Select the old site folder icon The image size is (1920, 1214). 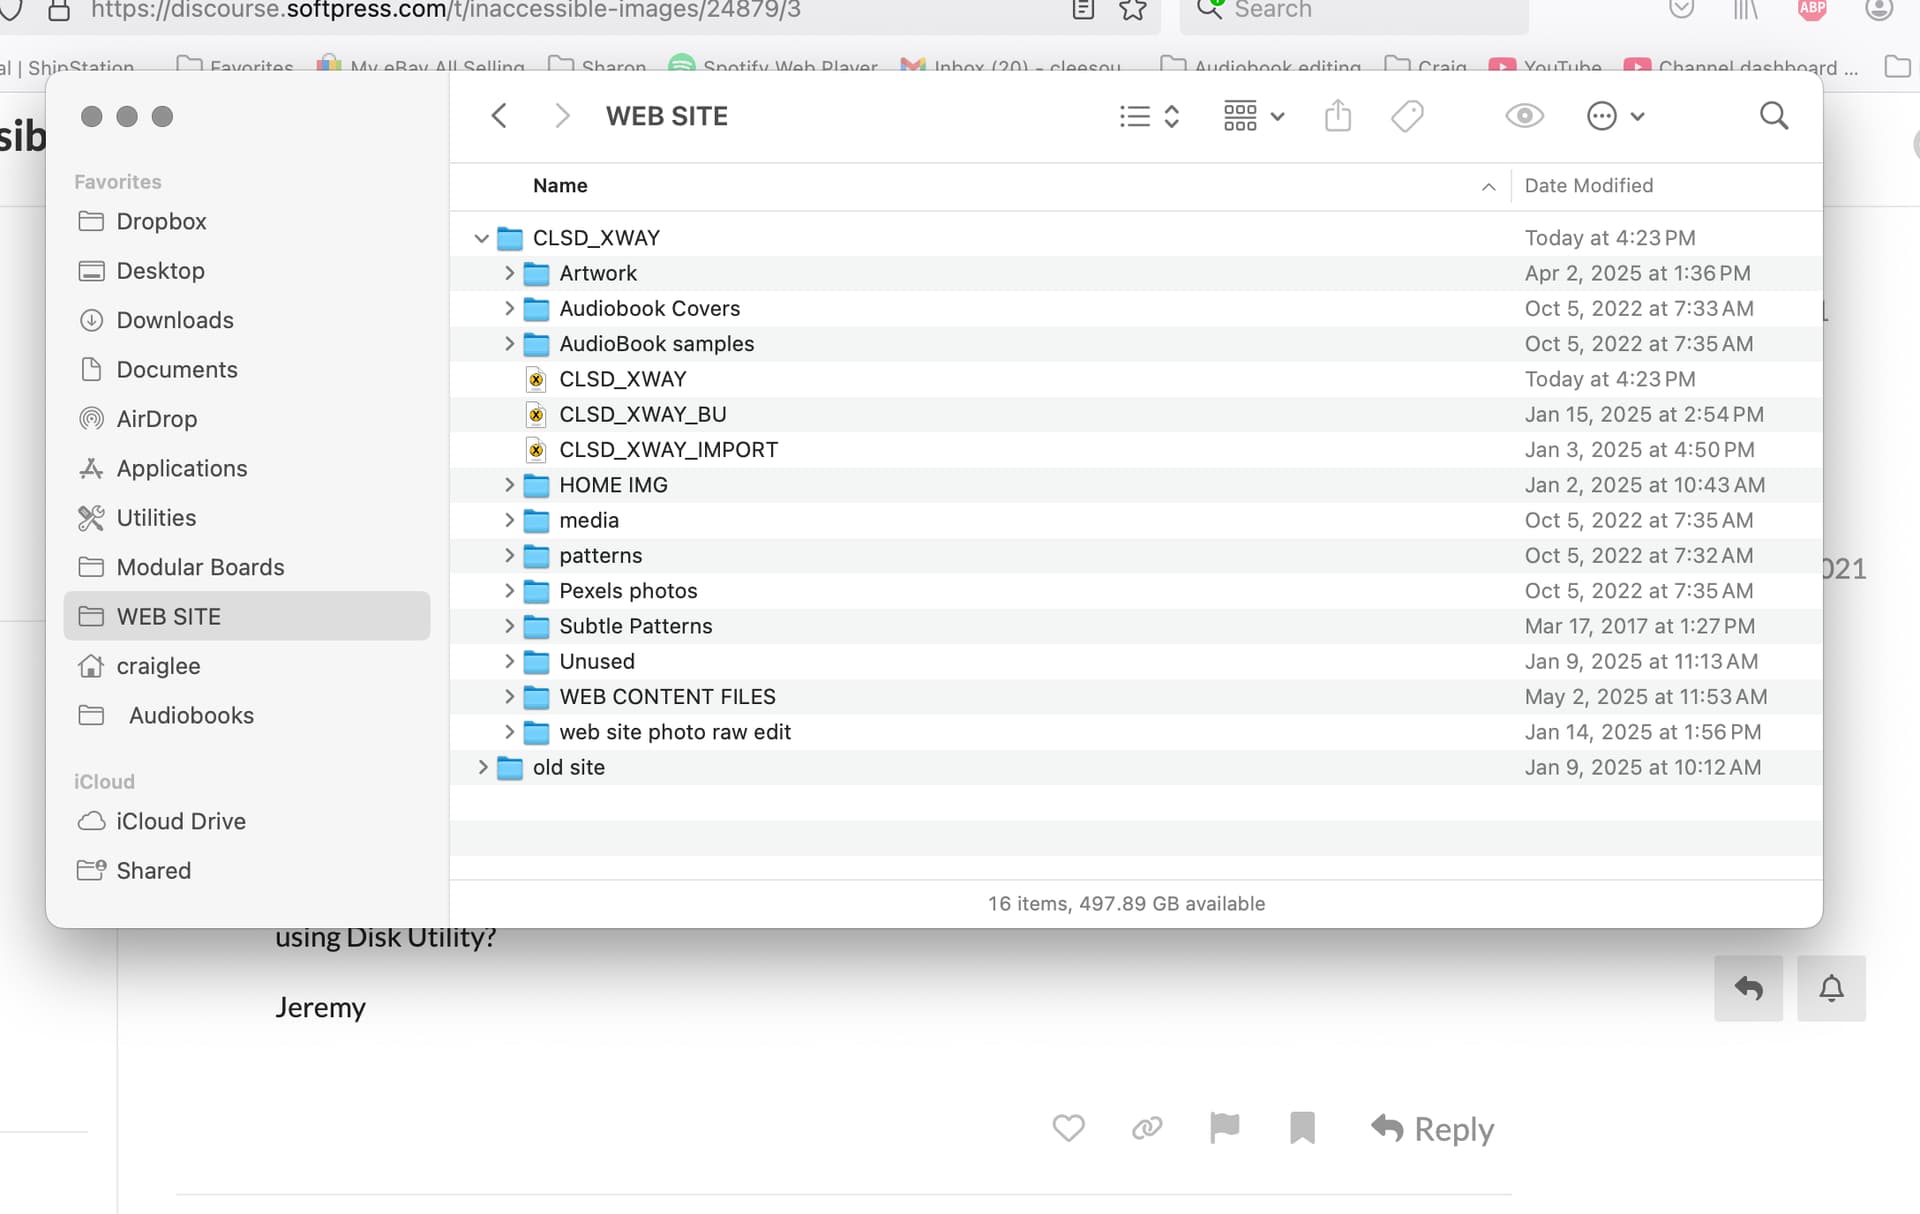510,767
